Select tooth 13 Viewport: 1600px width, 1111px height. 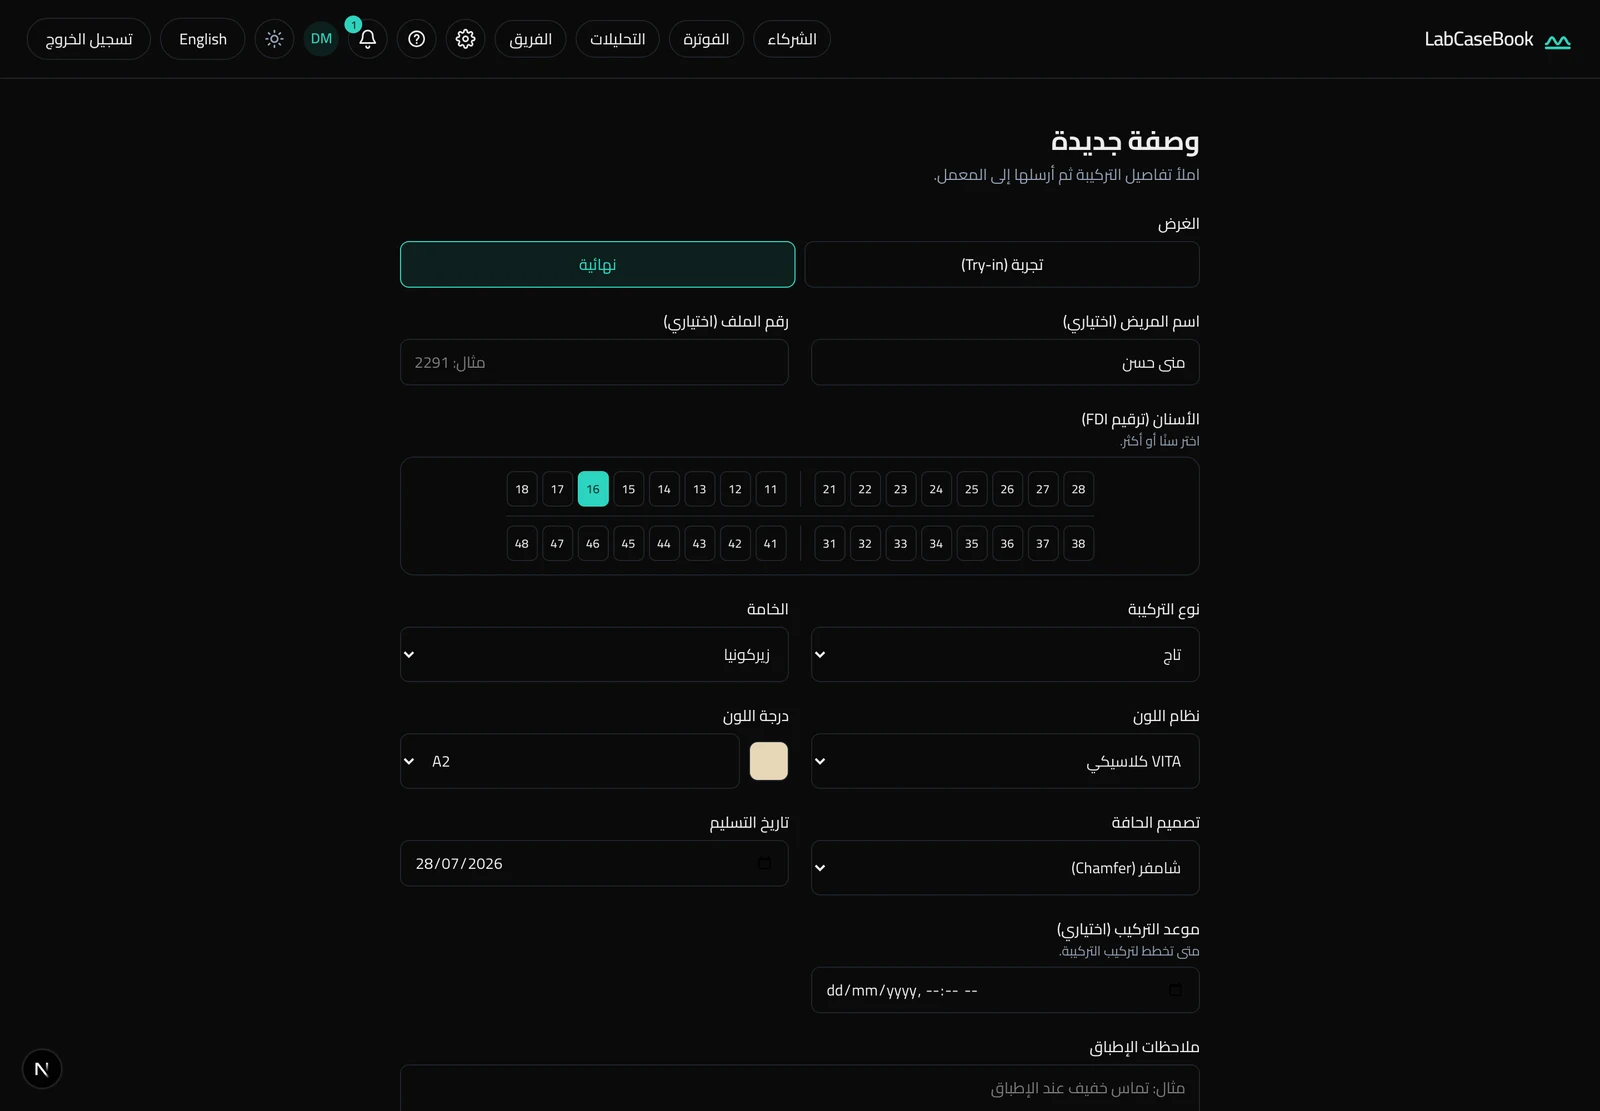pos(699,489)
